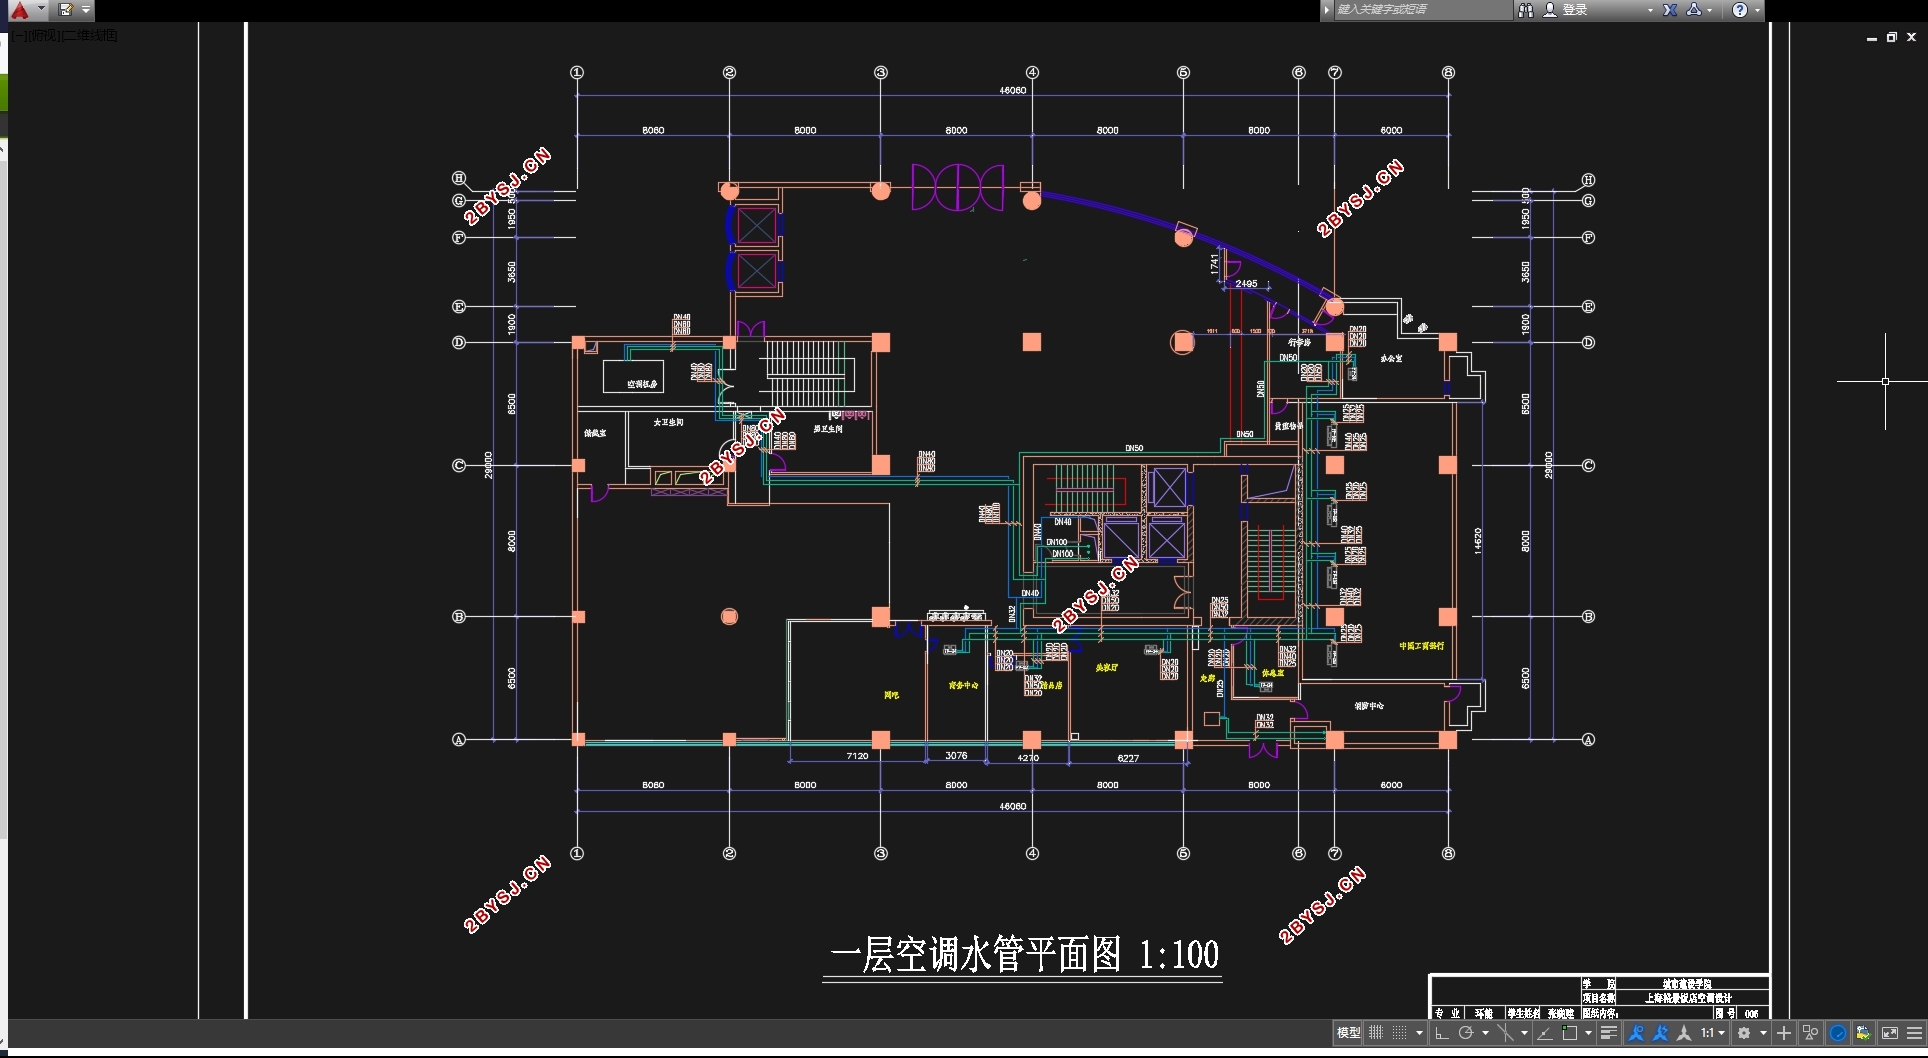Toggle object snap tracking
This screenshot has height=1058, width=1928.
point(1545,1033)
